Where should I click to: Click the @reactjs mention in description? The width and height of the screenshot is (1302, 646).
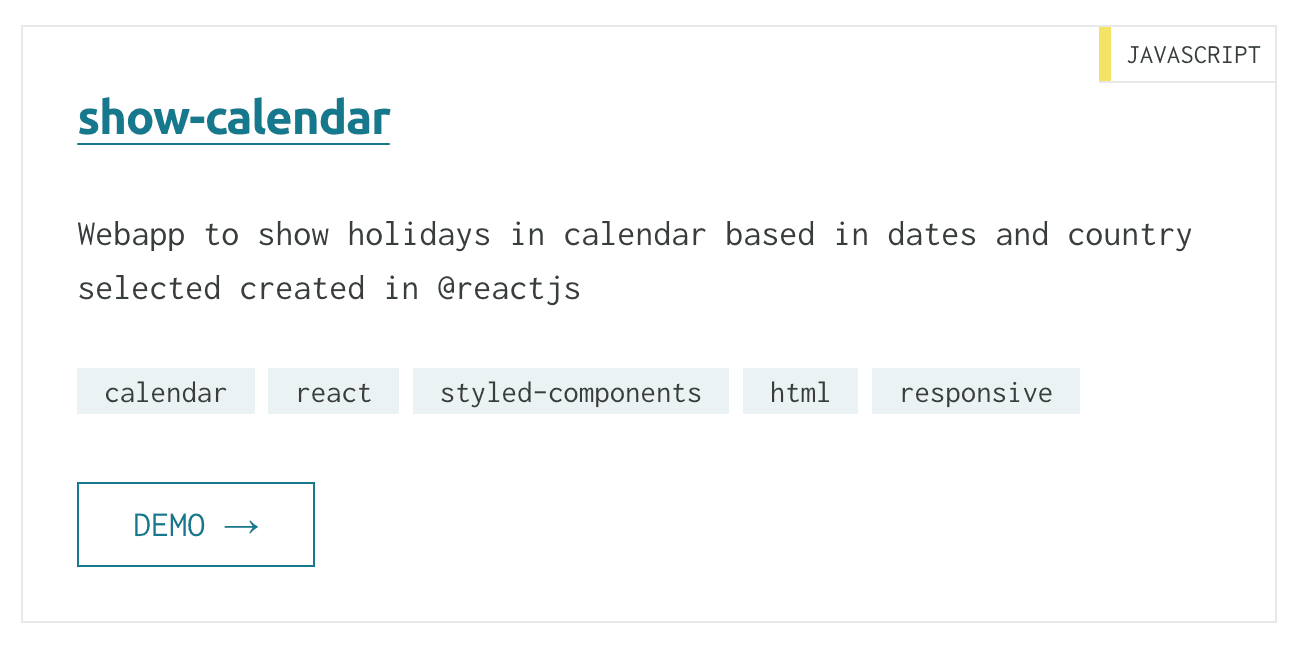509,289
